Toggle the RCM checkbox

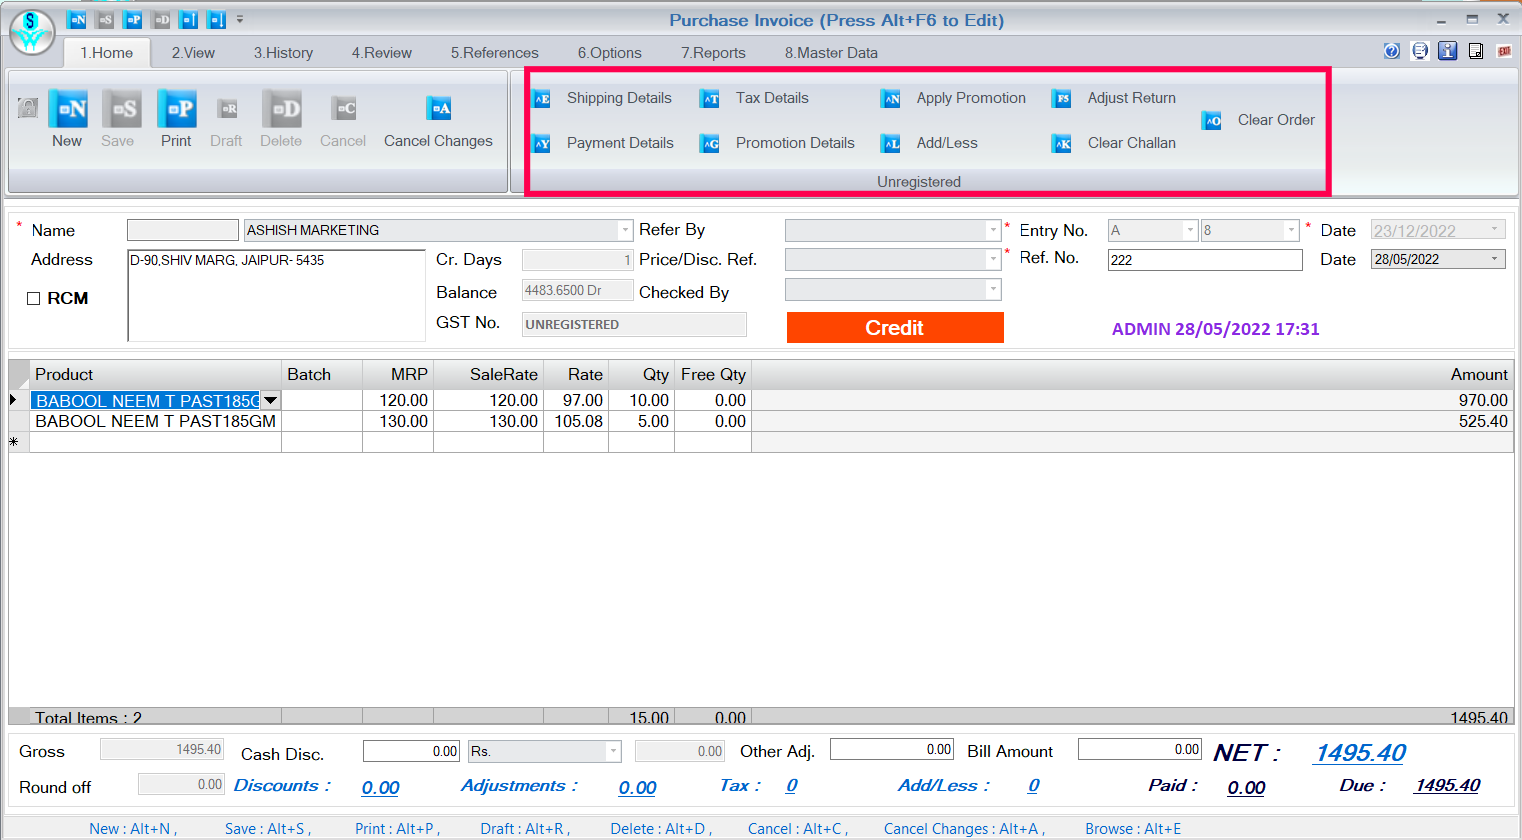tap(33, 299)
